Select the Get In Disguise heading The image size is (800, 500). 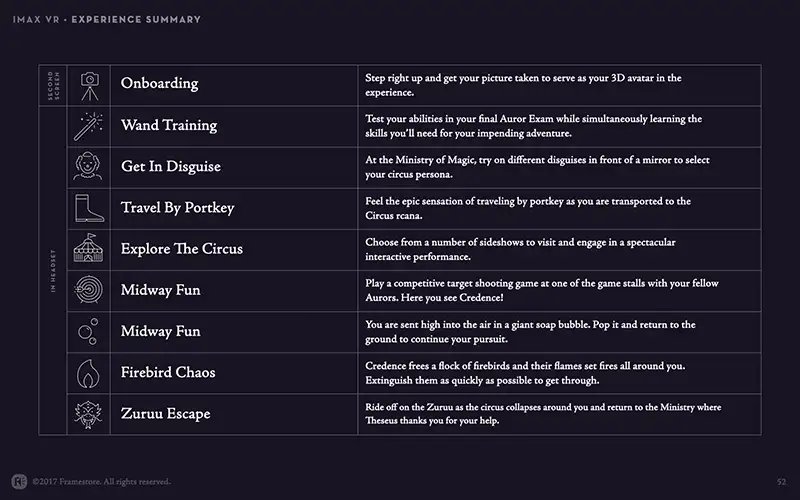click(170, 166)
